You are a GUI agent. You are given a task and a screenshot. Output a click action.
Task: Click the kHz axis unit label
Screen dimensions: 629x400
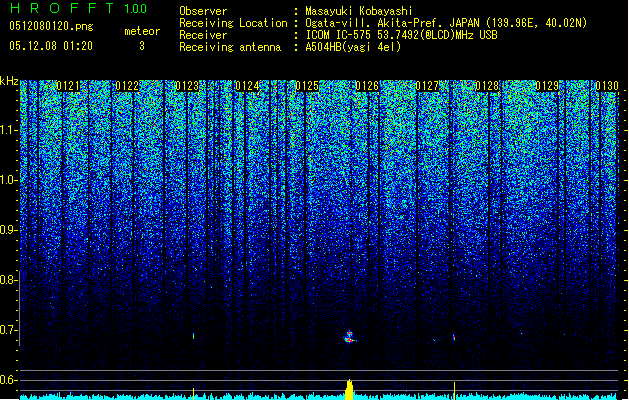[x=9, y=81]
